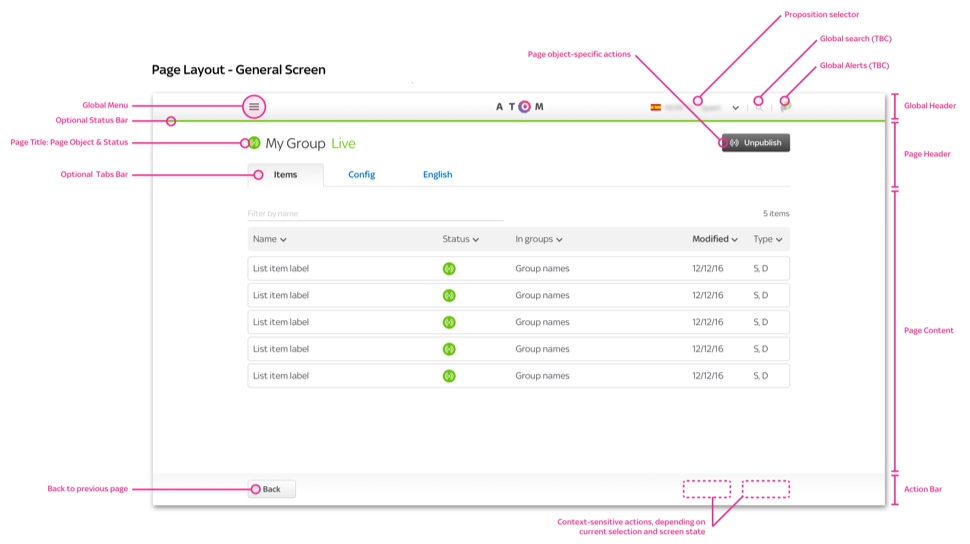
Task: Click the global search magnifier icon
Action: click(759, 107)
